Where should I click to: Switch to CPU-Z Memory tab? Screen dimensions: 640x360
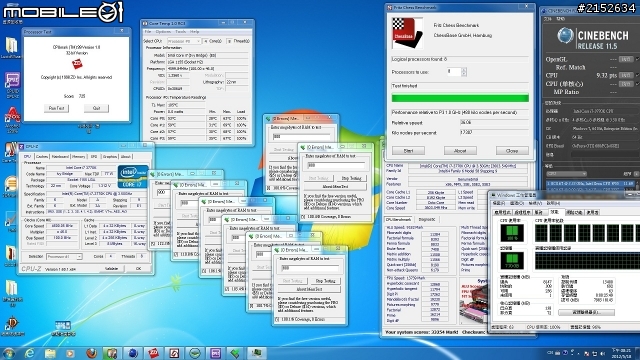(78, 157)
